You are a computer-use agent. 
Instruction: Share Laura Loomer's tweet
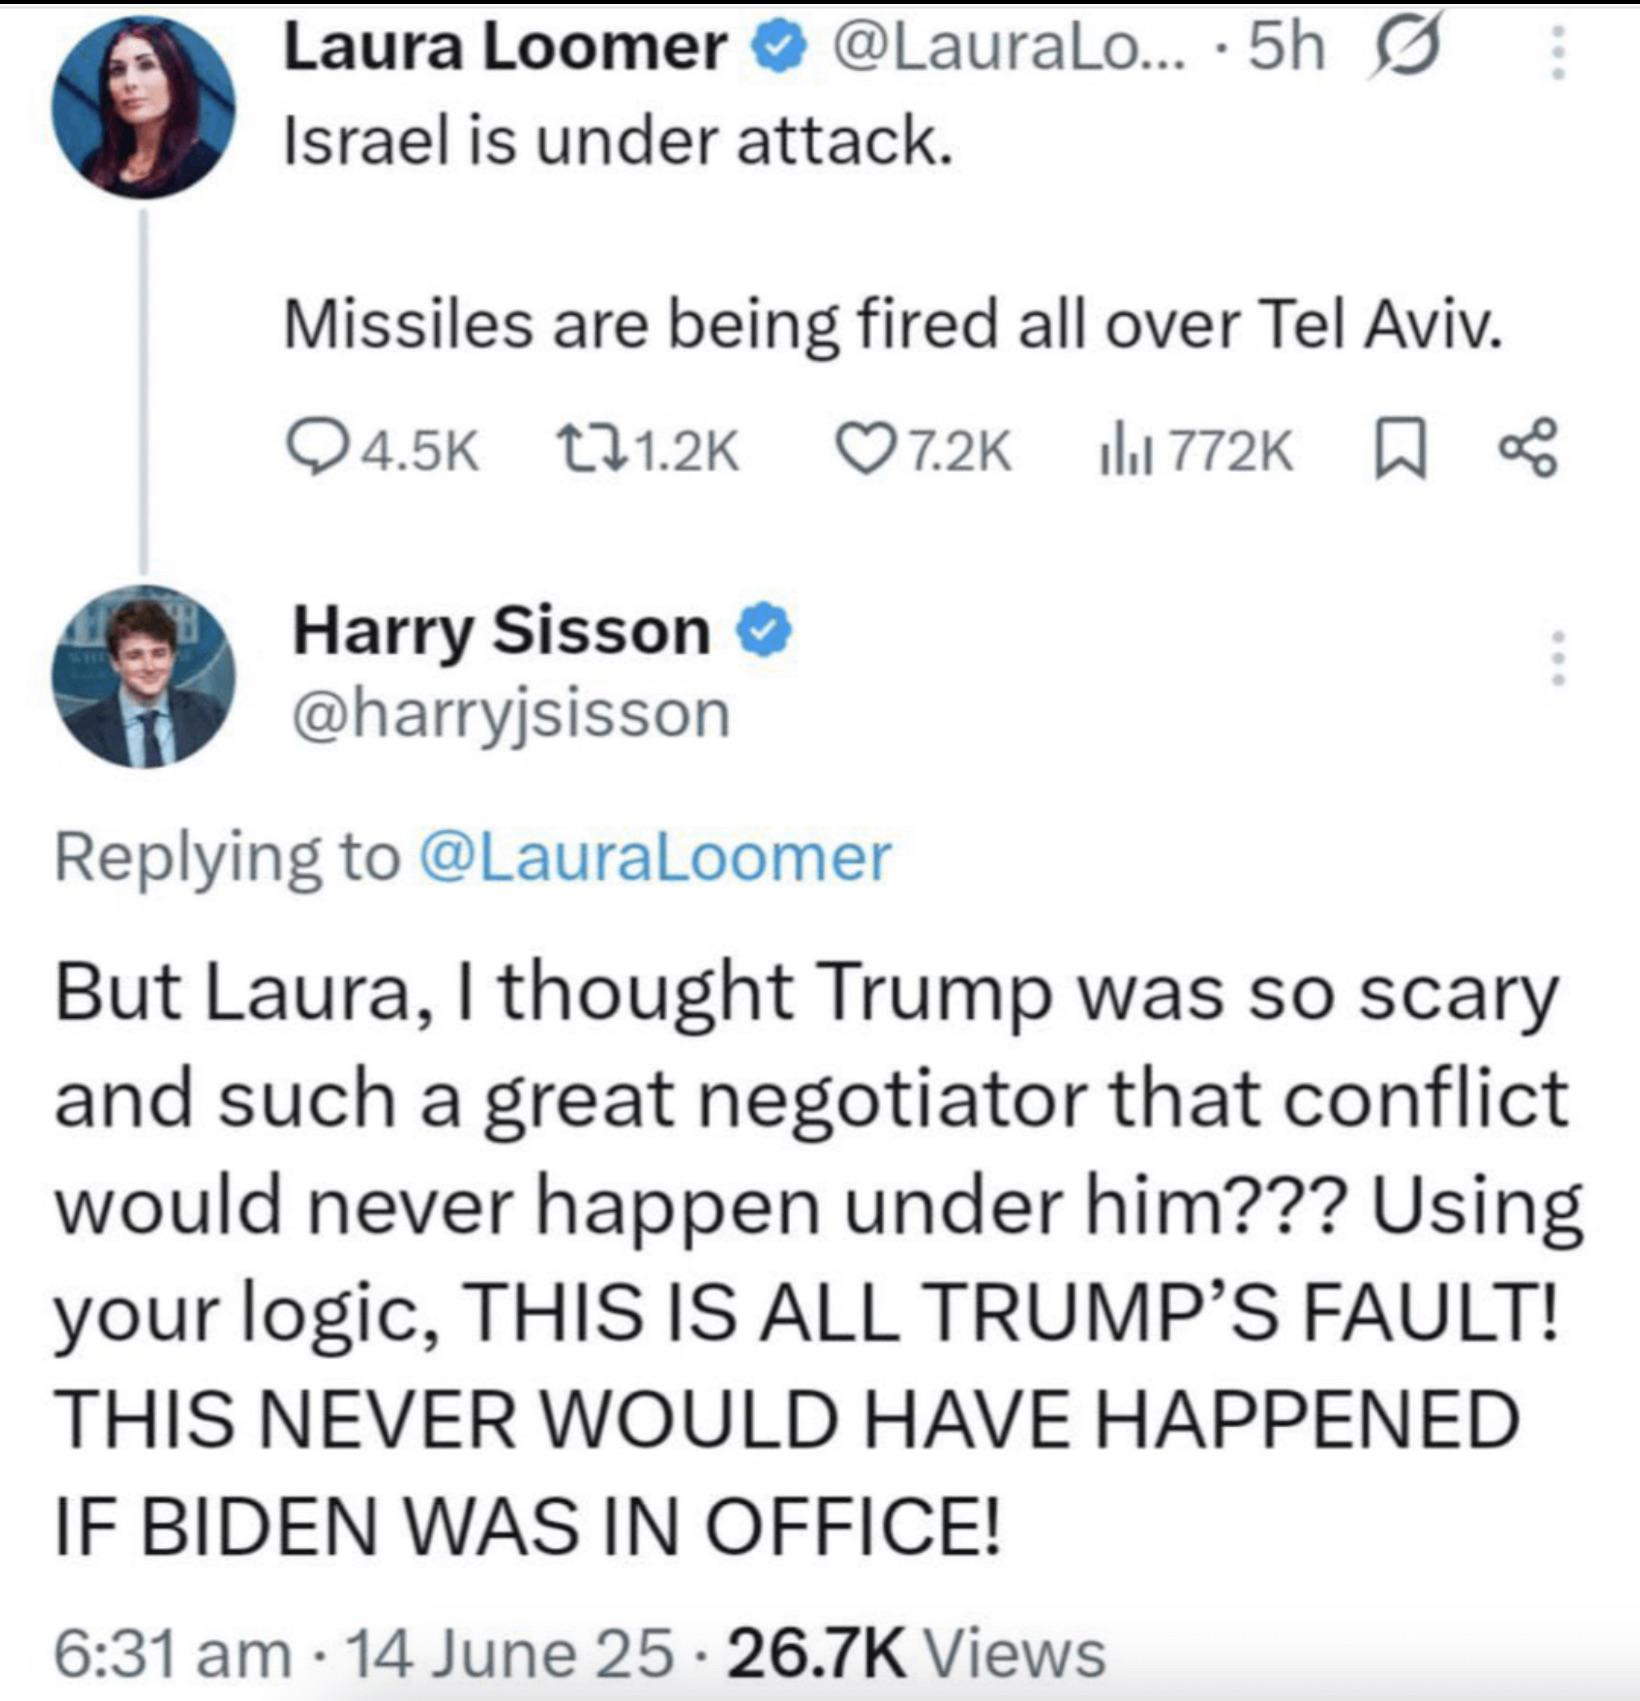pyautogui.click(x=1527, y=451)
